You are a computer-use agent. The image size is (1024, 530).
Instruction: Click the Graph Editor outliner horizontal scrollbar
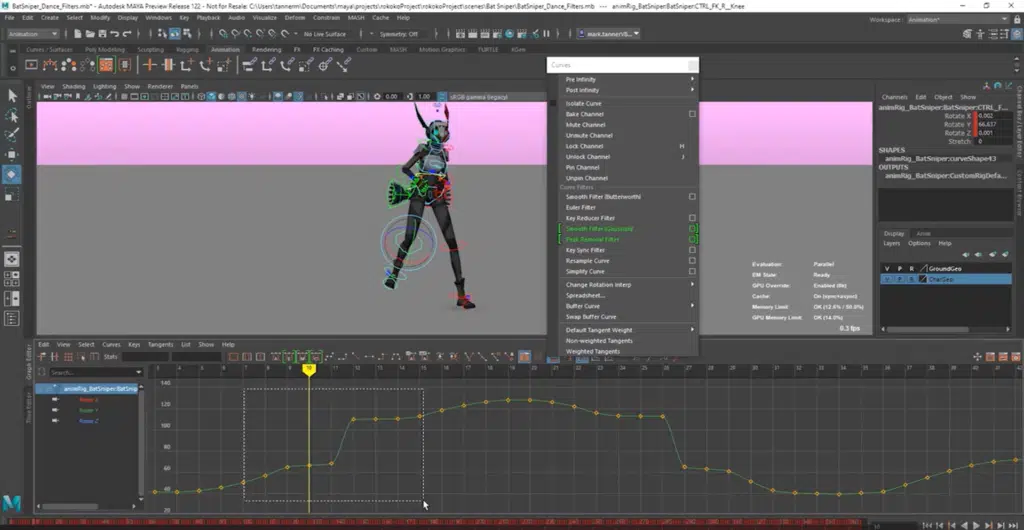click(x=70, y=507)
